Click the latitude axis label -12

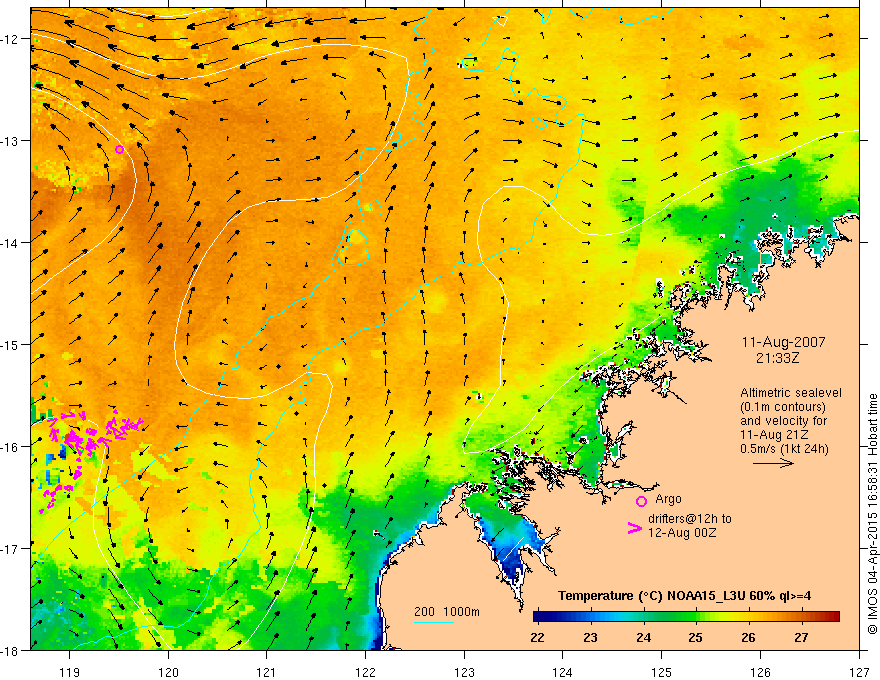click(9, 39)
